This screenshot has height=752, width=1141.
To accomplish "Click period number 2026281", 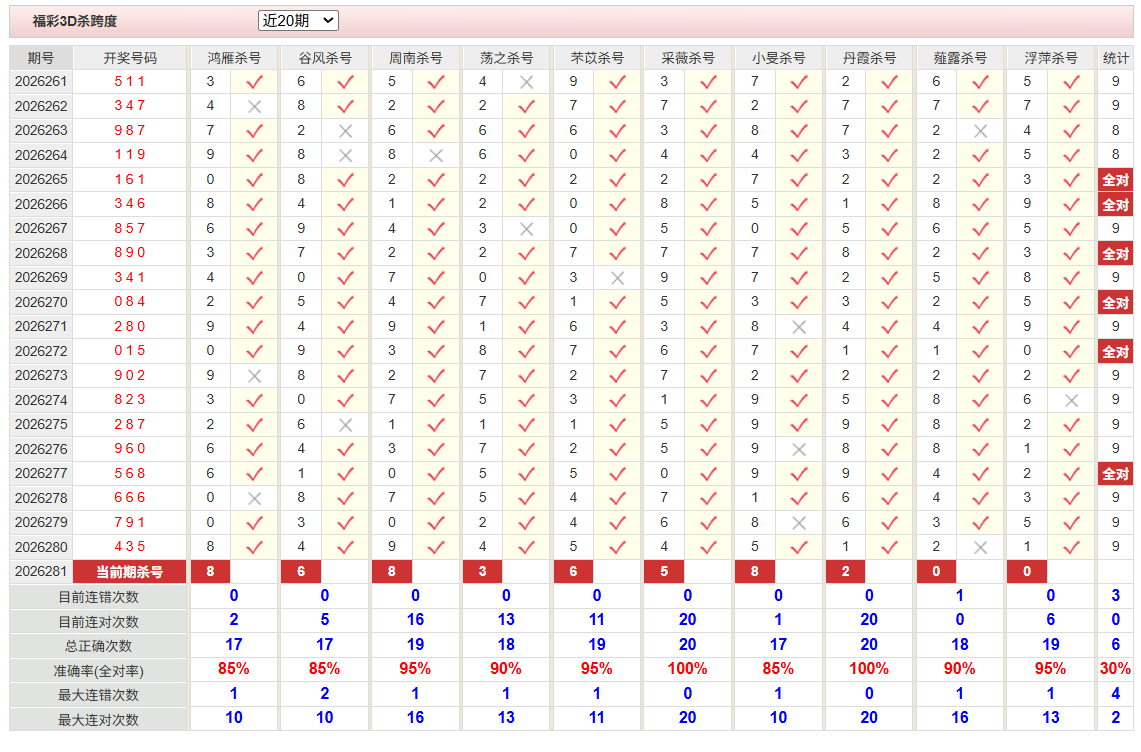I will pos(41,571).
